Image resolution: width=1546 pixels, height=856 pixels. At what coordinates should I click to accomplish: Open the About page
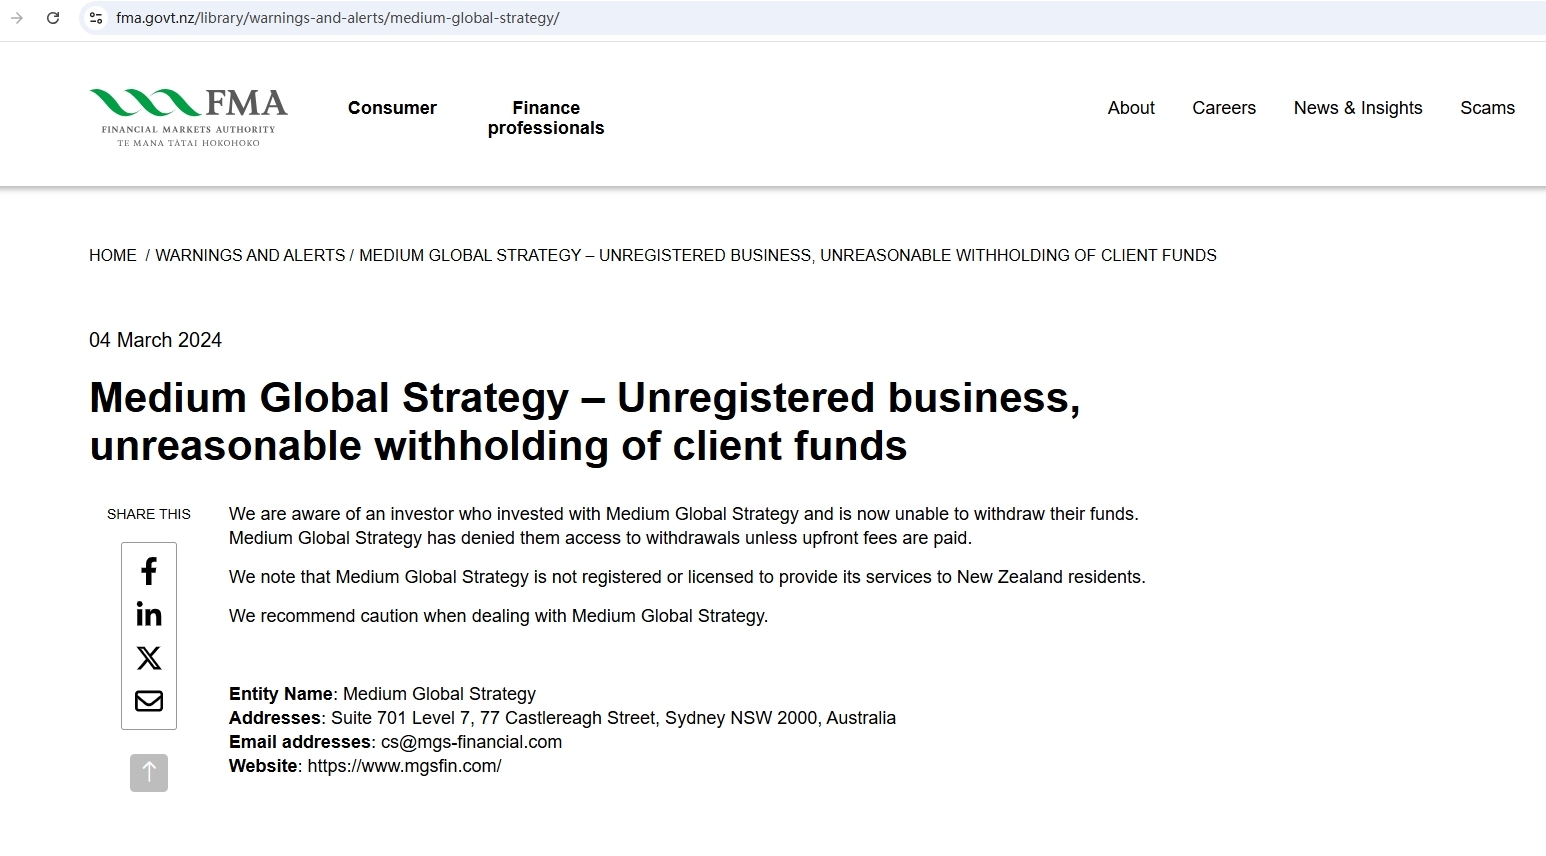[1131, 108]
